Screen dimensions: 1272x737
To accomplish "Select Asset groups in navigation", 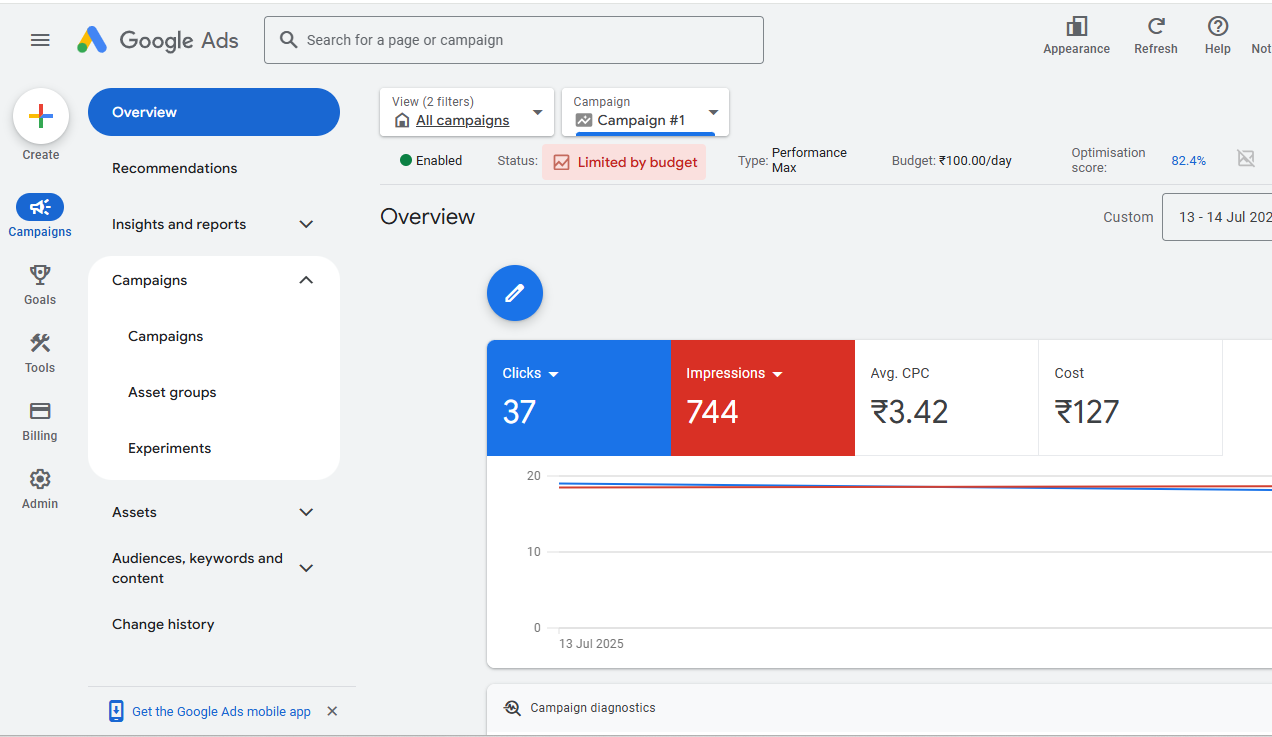I will 172,392.
